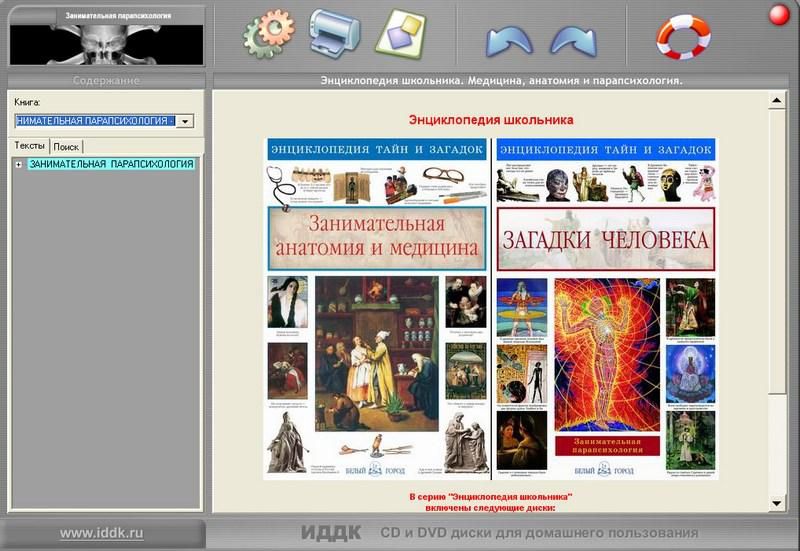Switch to the Тексты tab
Viewport: 800px width, 551px height.
(29, 146)
